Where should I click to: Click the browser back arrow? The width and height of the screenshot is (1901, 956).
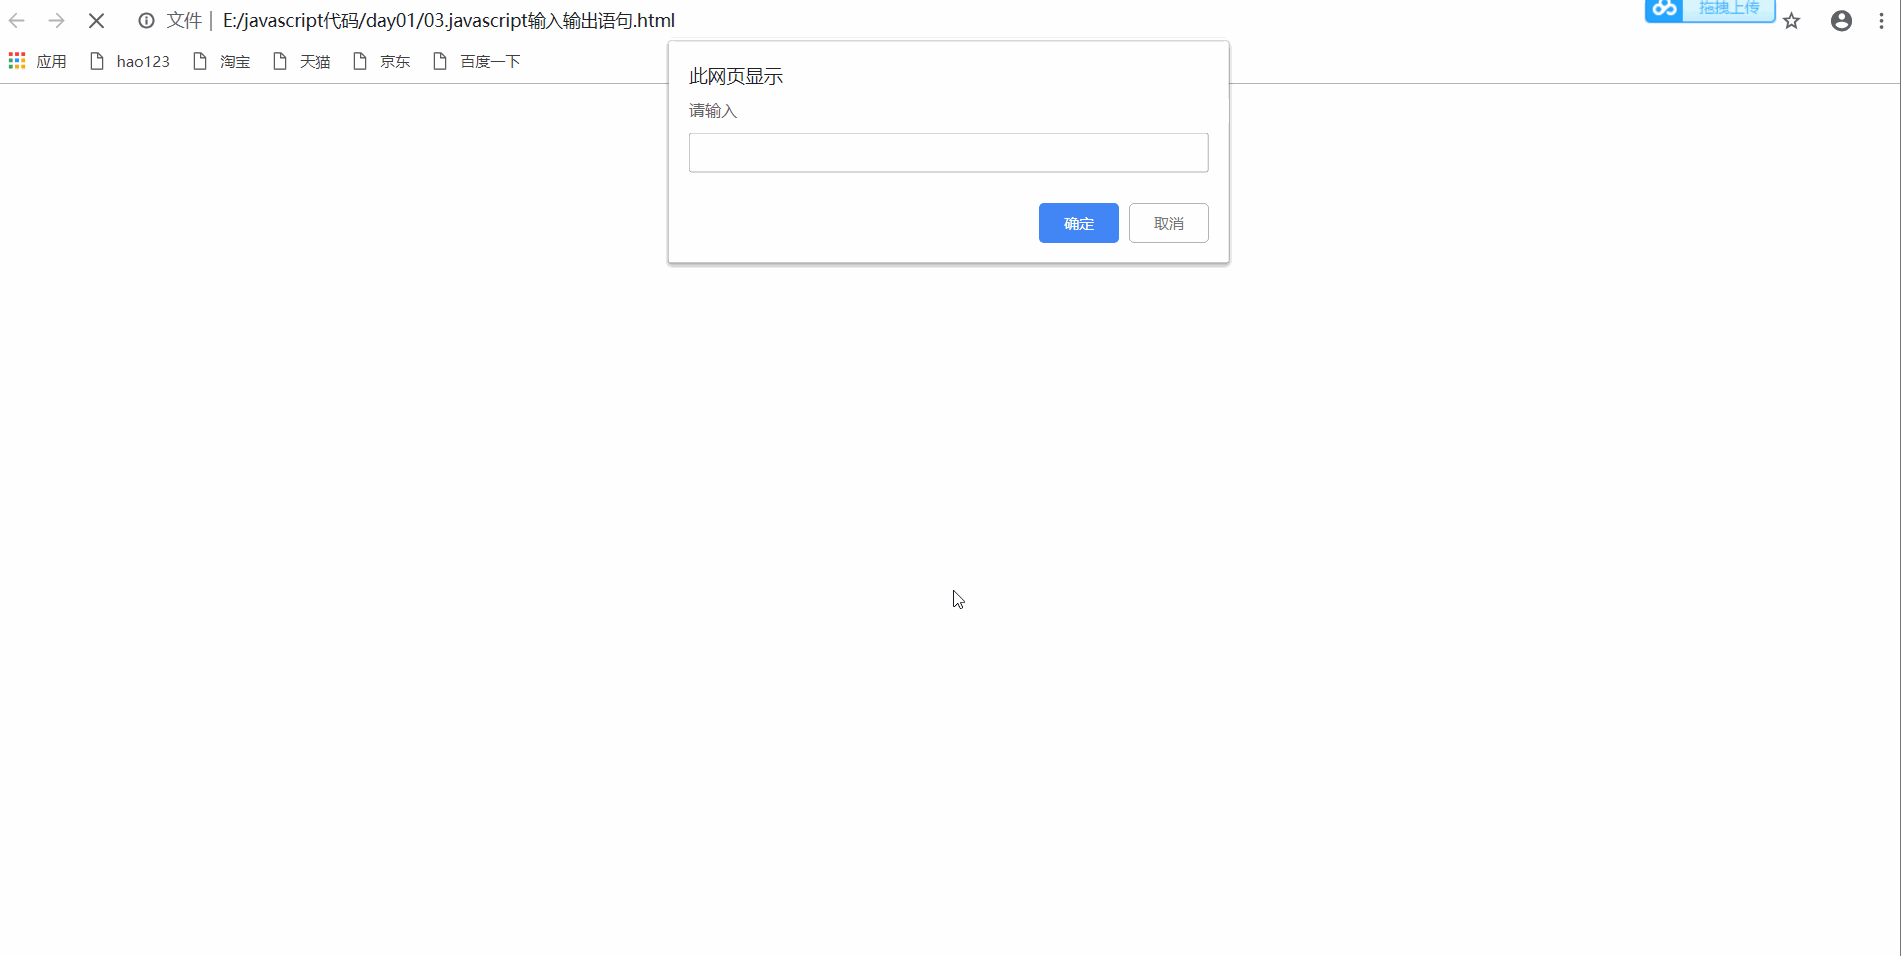tap(17, 21)
